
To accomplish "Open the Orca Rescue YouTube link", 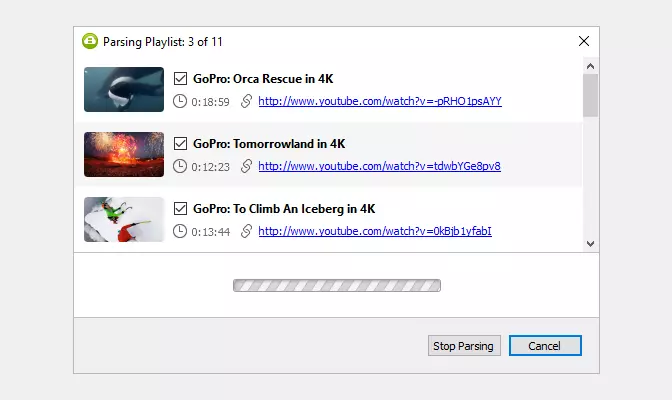I will [x=380, y=101].
